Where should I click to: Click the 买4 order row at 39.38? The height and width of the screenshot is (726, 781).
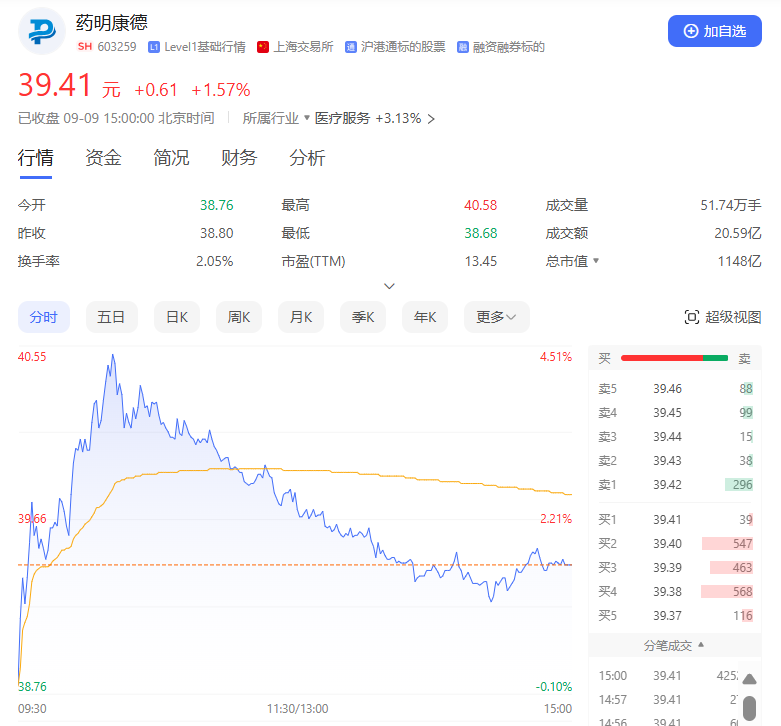(x=675, y=592)
